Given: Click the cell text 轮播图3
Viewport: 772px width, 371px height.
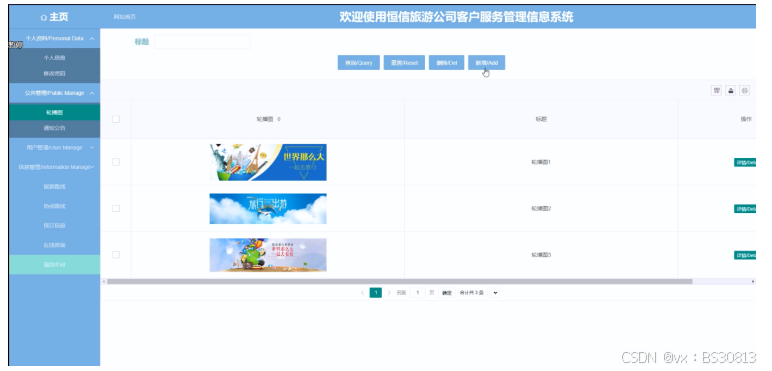Looking at the screenshot, I should 541,255.
